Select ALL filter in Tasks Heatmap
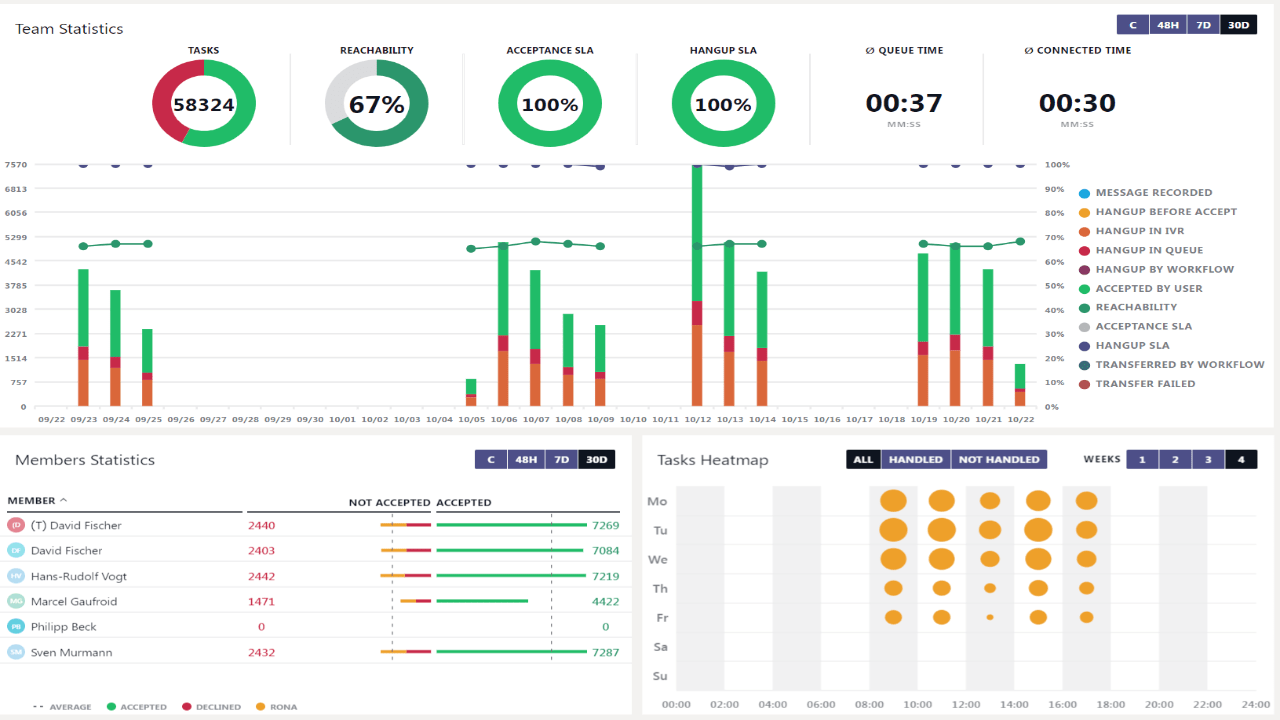The width and height of the screenshot is (1280, 720). (863, 460)
